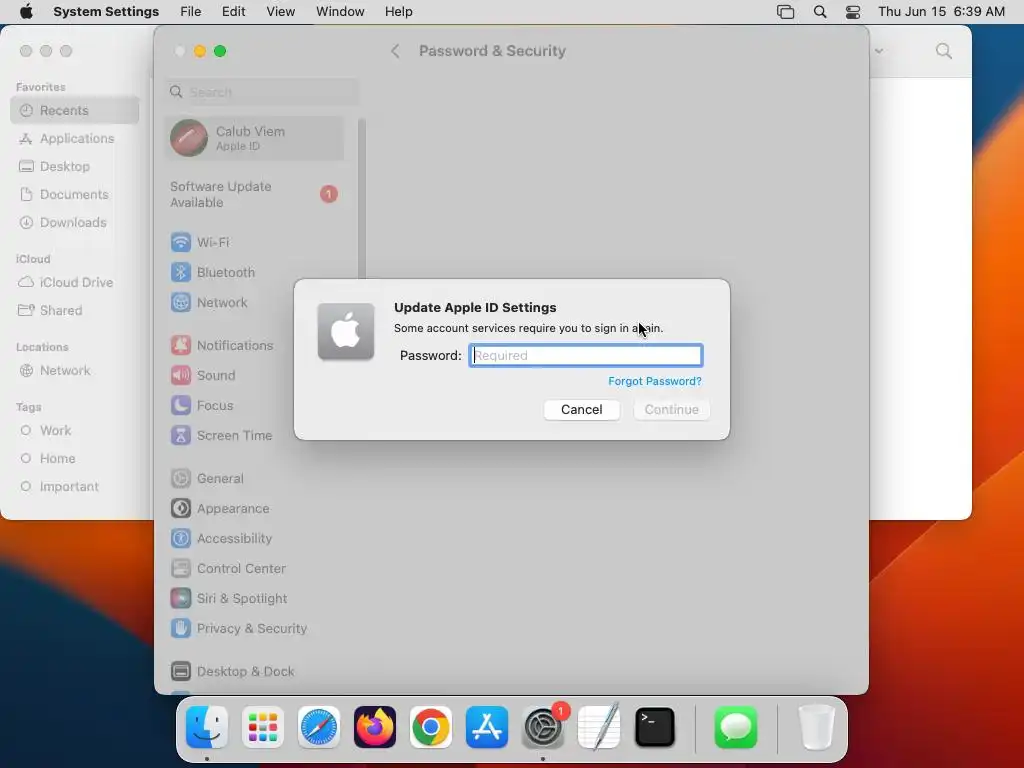Cancel the Update Apple ID dialog
The width and height of the screenshot is (1024, 768).
pyautogui.click(x=582, y=409)
